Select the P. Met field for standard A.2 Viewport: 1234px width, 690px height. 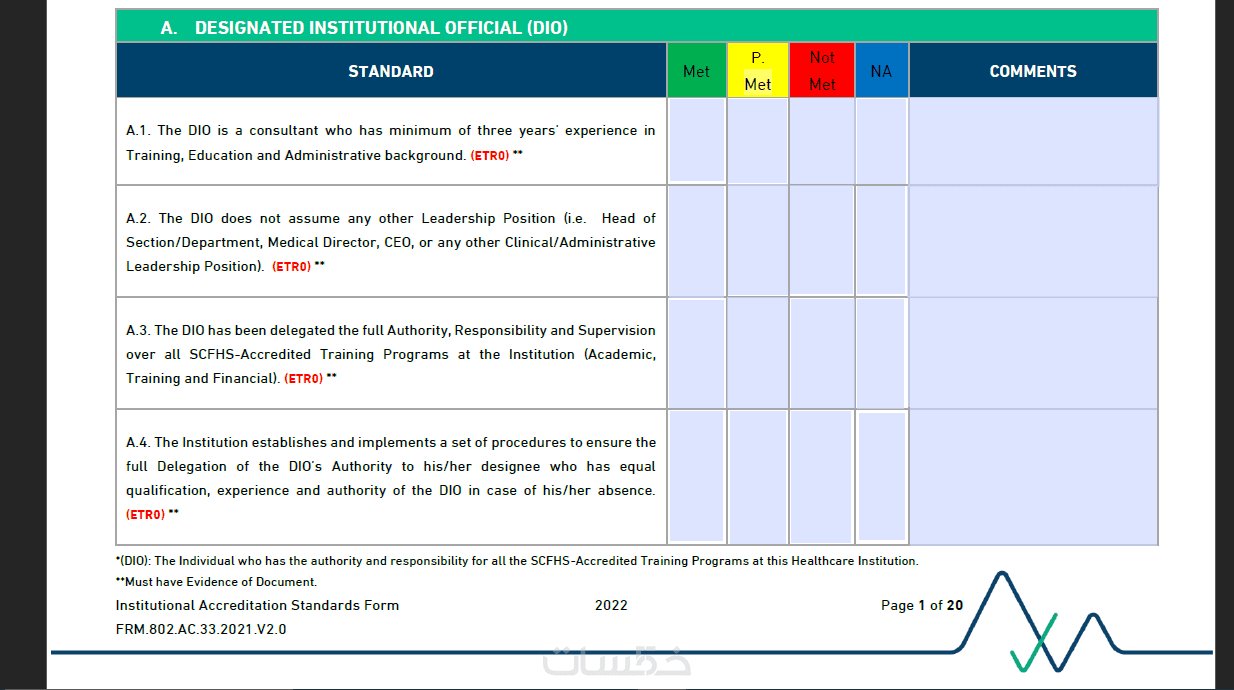coord(757,241)
